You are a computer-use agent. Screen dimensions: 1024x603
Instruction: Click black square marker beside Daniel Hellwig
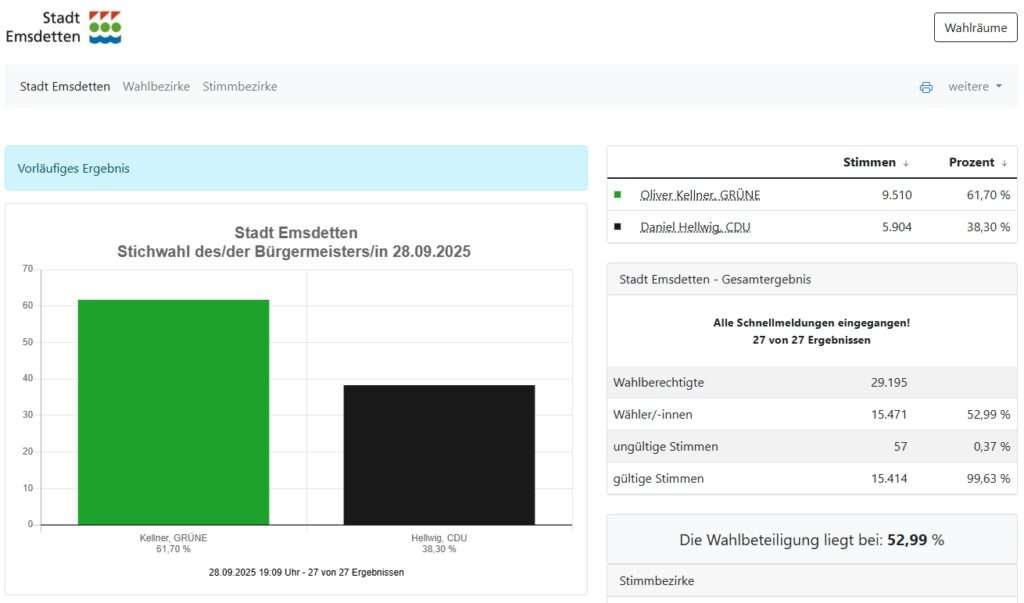pyautogui.click(x=618, y=227)
